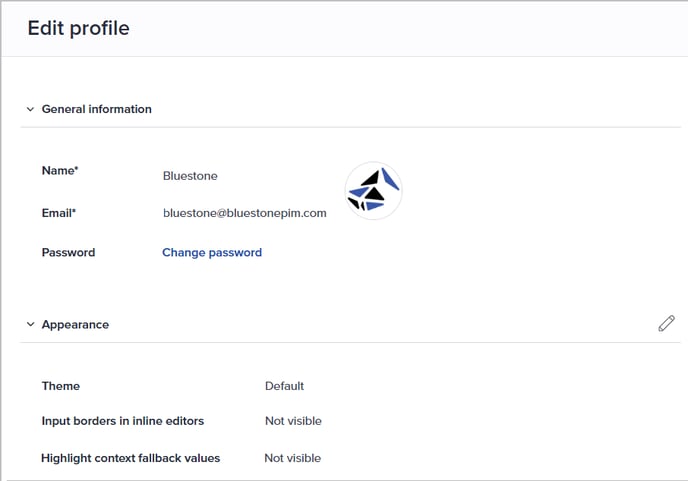Click Input borders in inline editors label
Viewport: 688px width, 481px height.
(122, 421)
